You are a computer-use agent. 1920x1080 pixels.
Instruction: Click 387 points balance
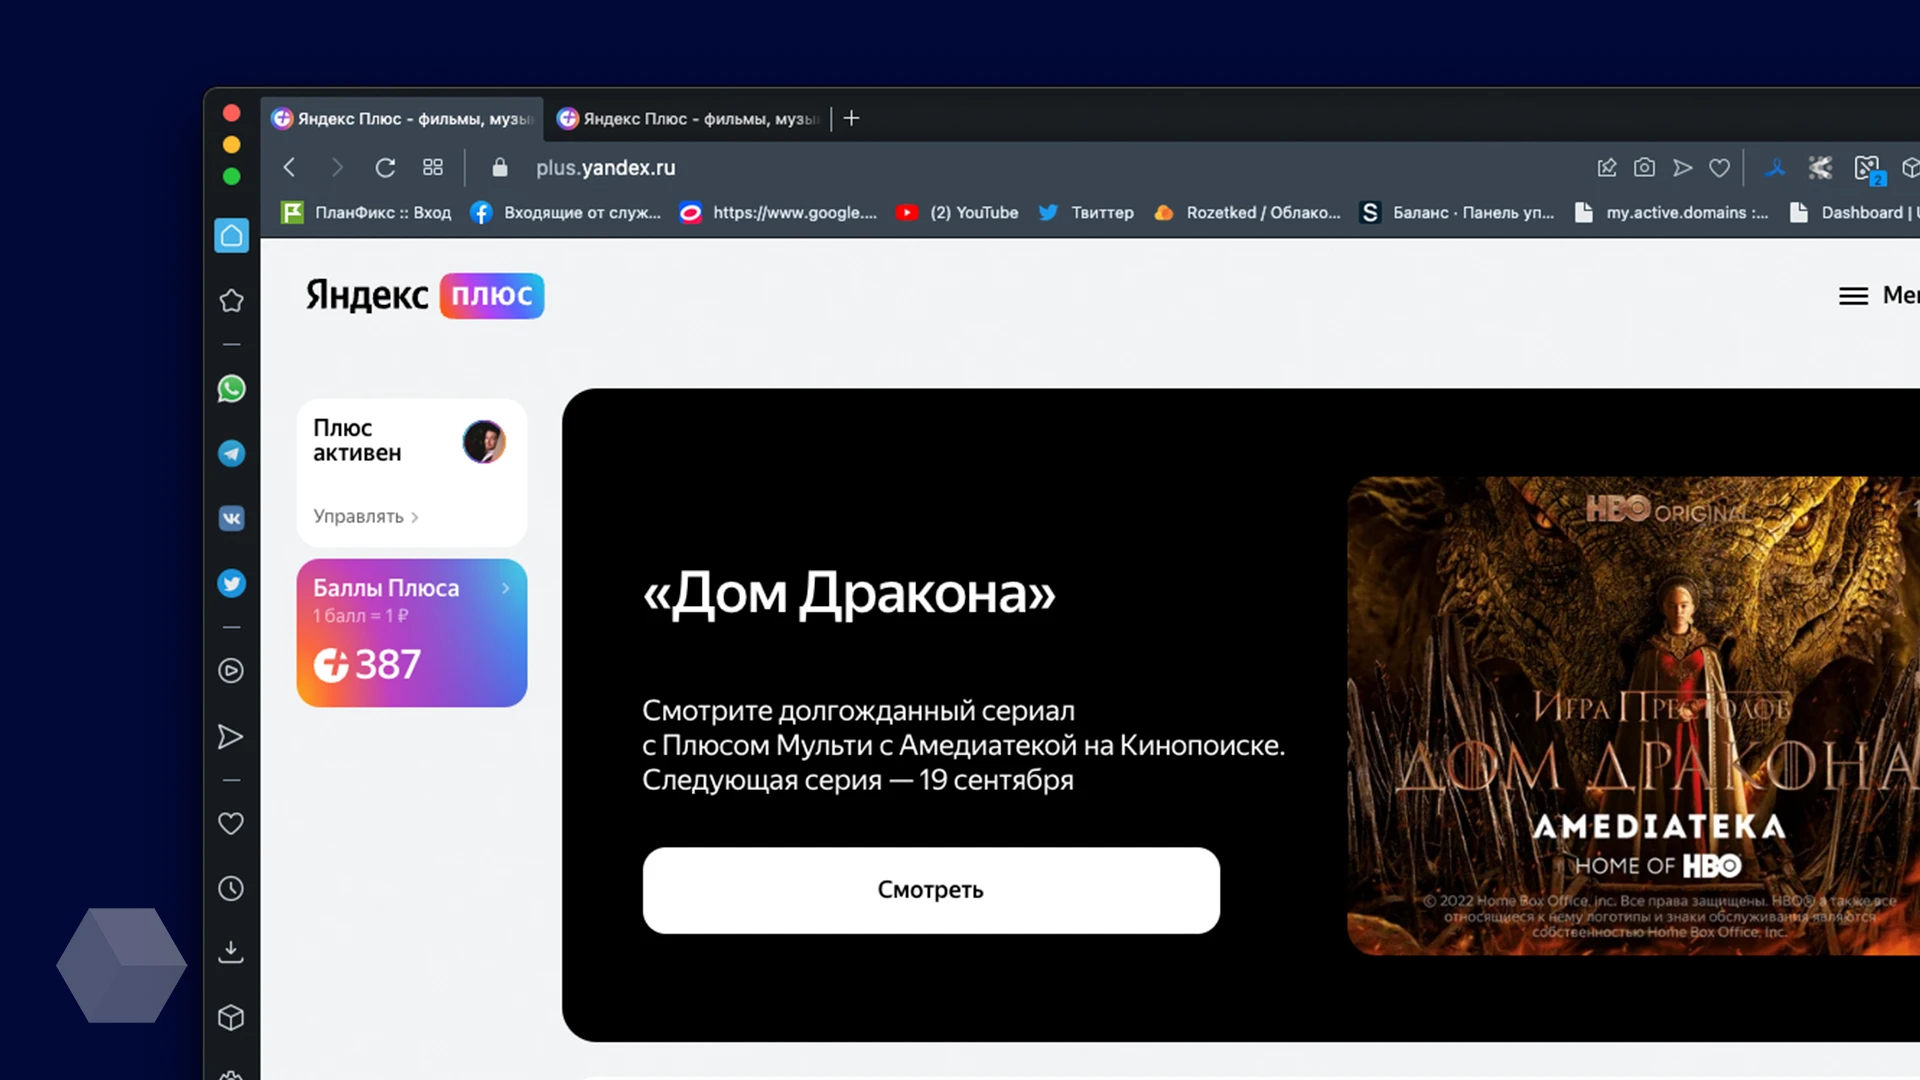(367, 664)
